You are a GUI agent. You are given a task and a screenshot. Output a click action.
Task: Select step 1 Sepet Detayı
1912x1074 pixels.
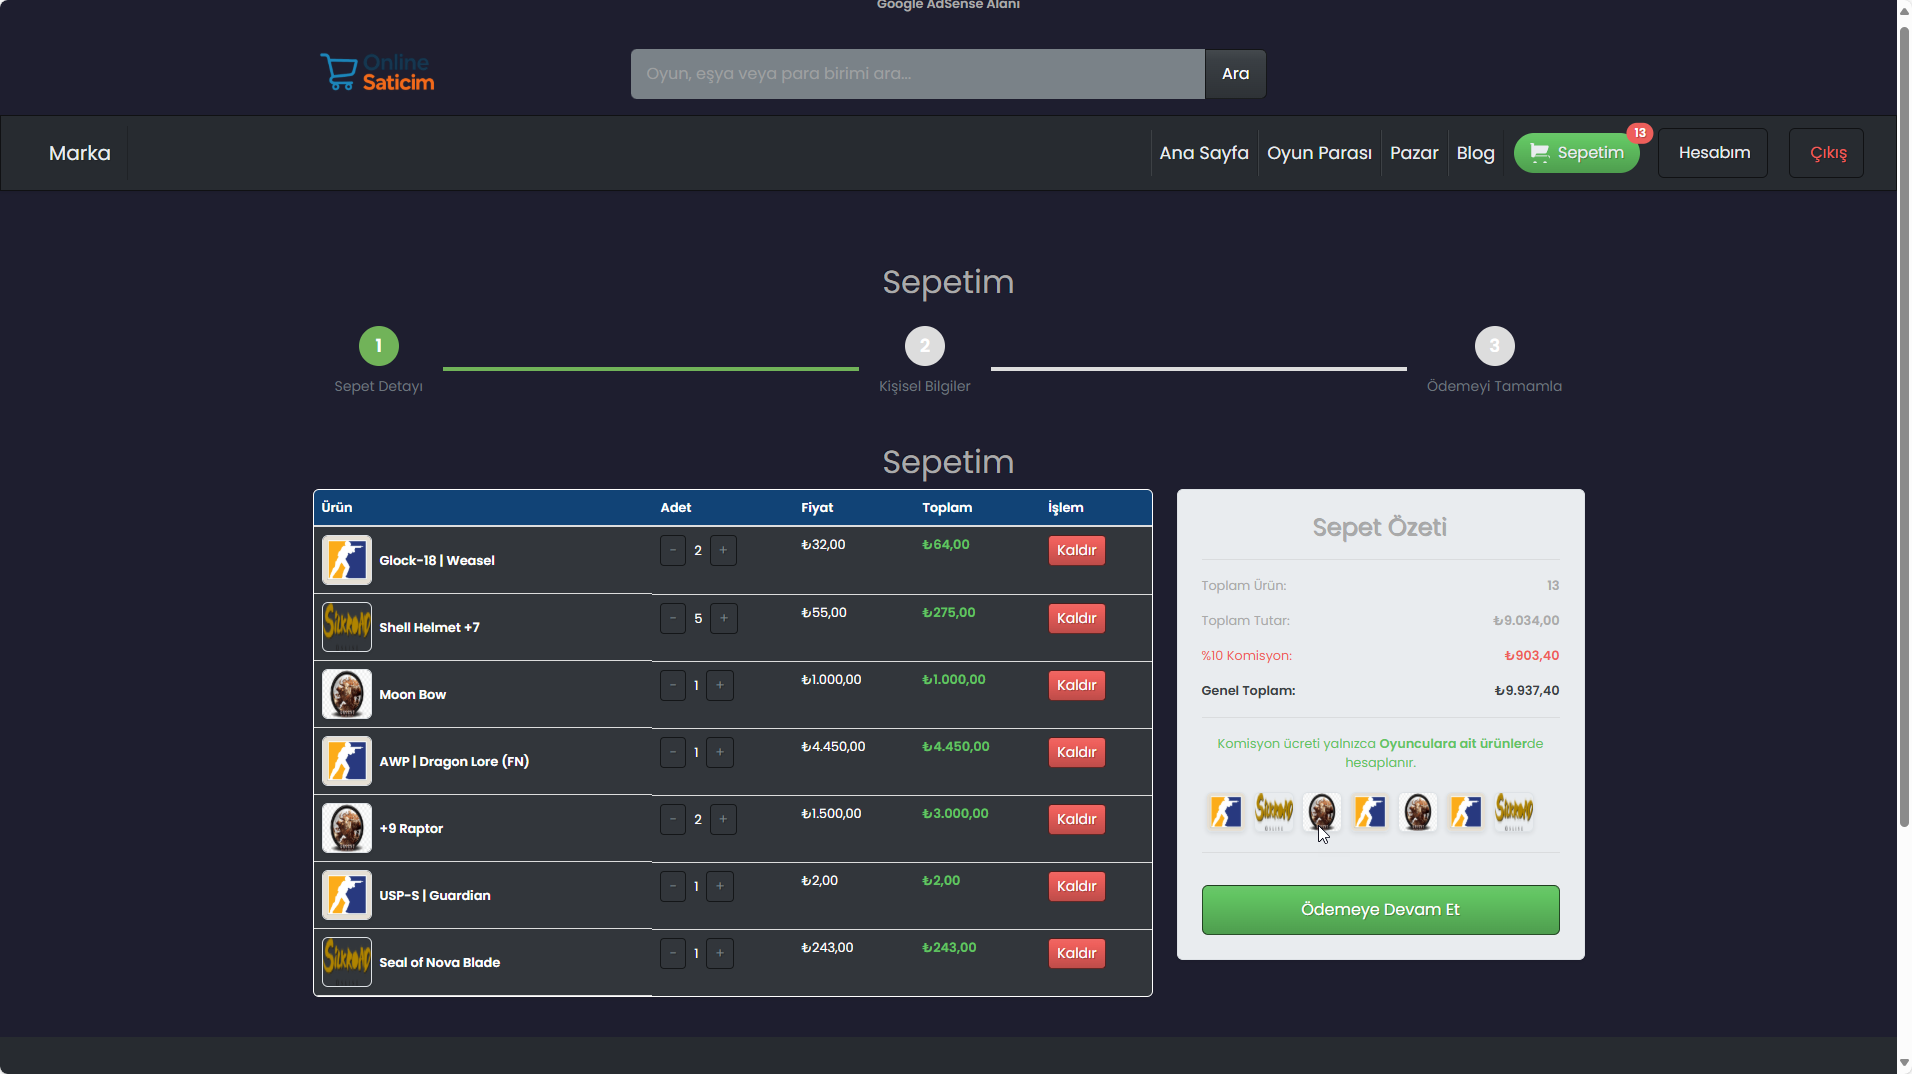click(x=378, y=346)
